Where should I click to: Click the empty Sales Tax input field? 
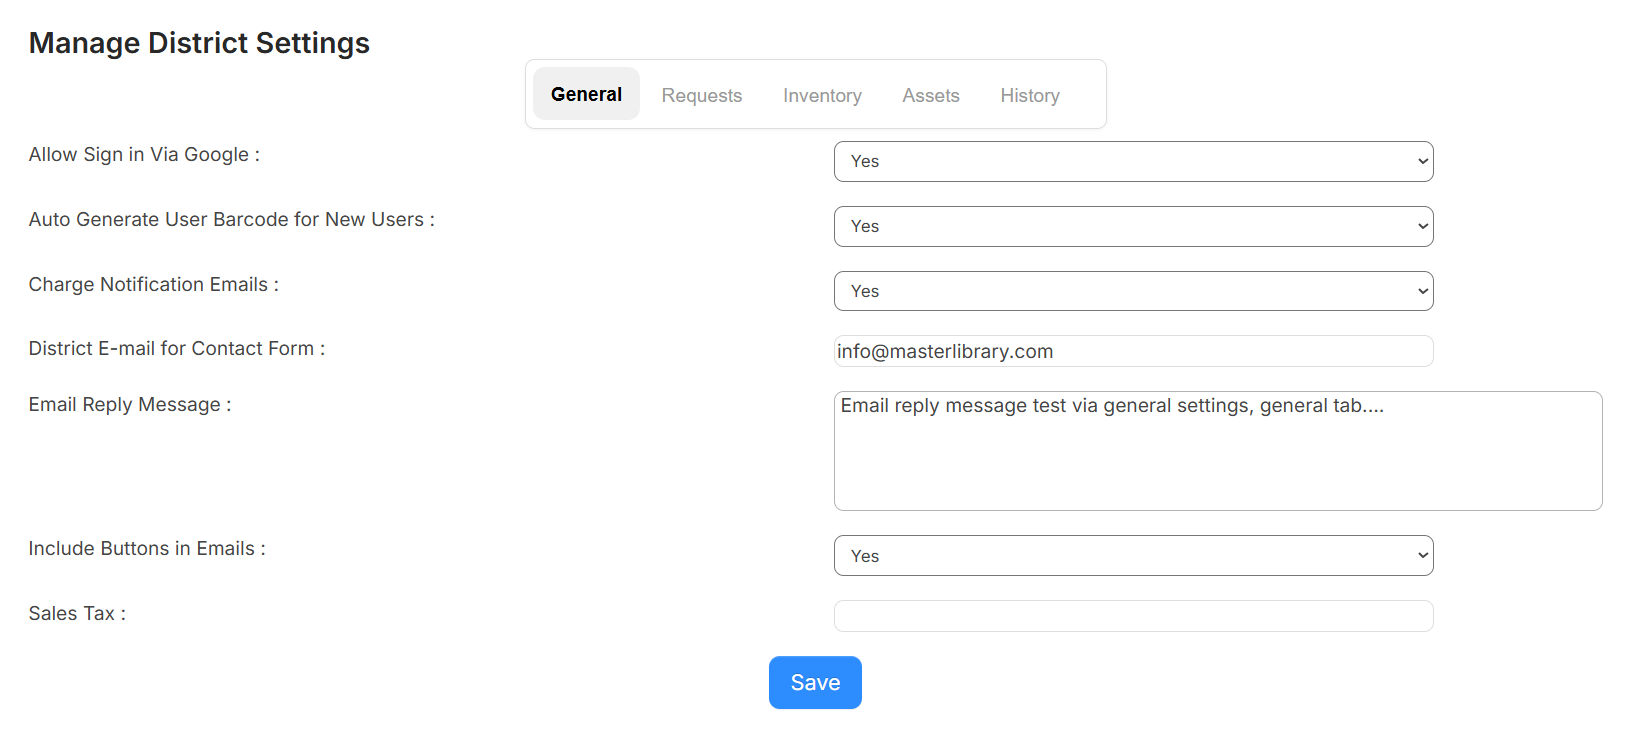click(1133, 616)
